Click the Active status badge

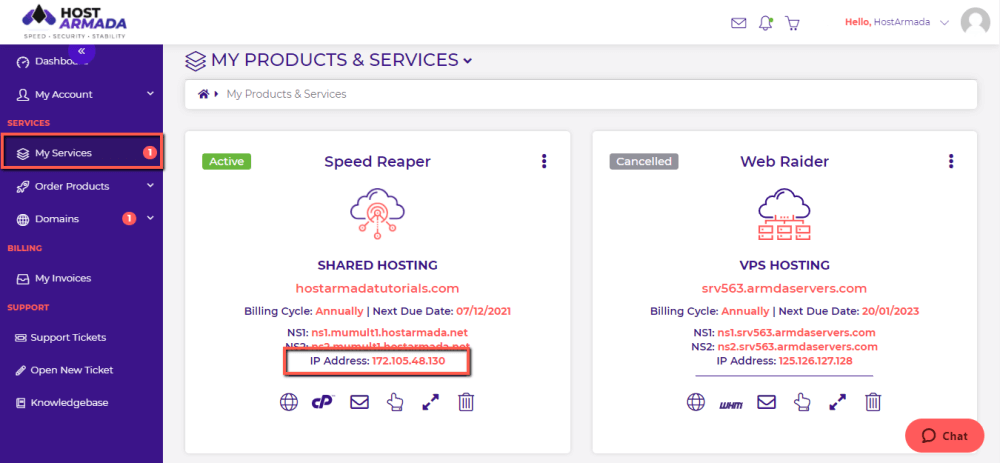click(227, 161)
